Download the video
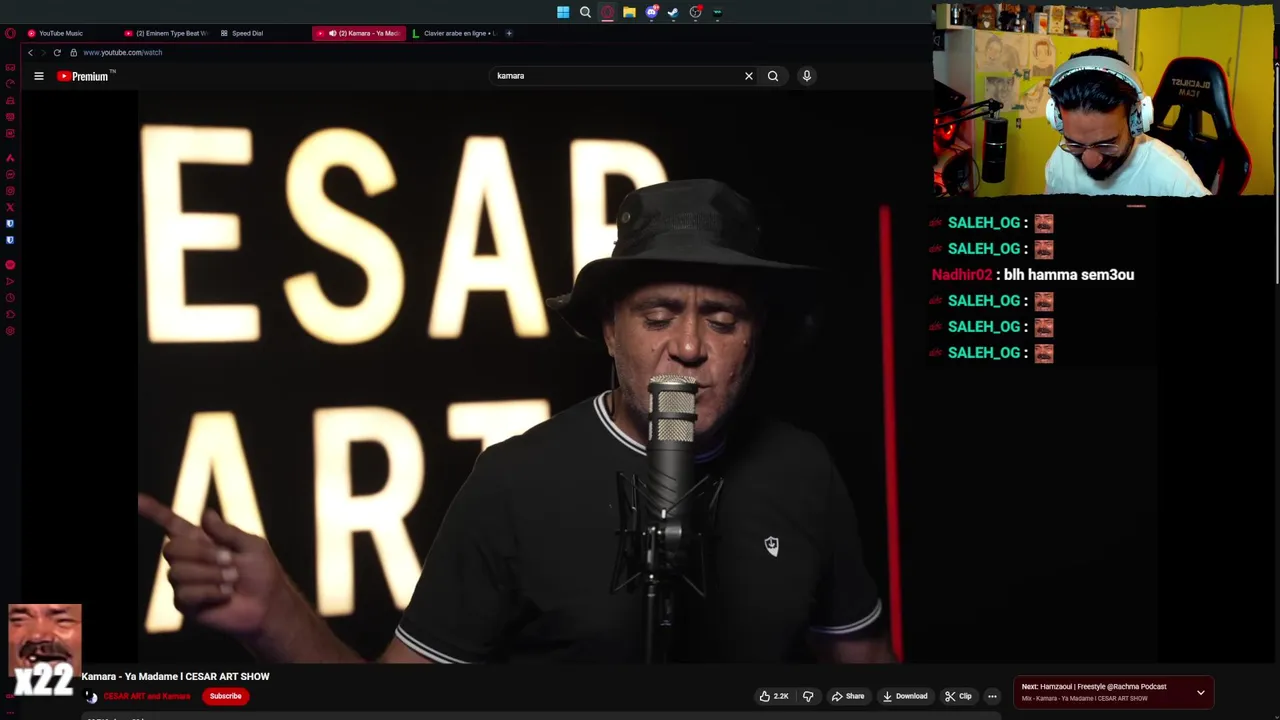 pyautogui.click(x=906, y=696)
